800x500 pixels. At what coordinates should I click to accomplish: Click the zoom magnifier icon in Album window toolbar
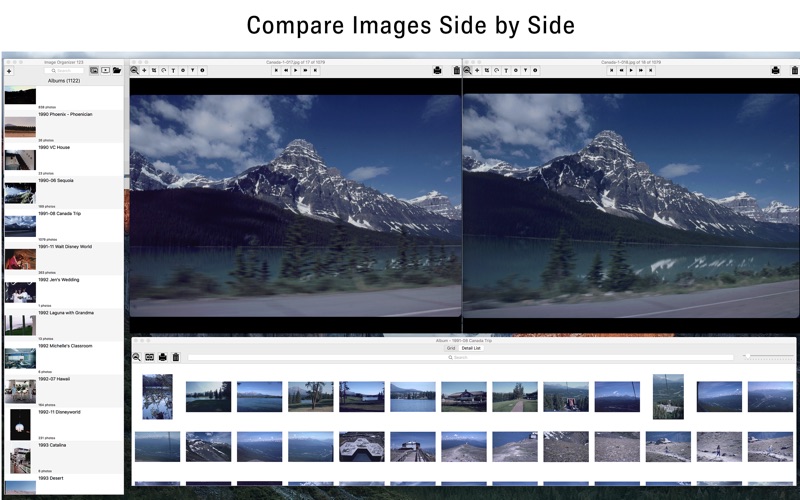136,357
